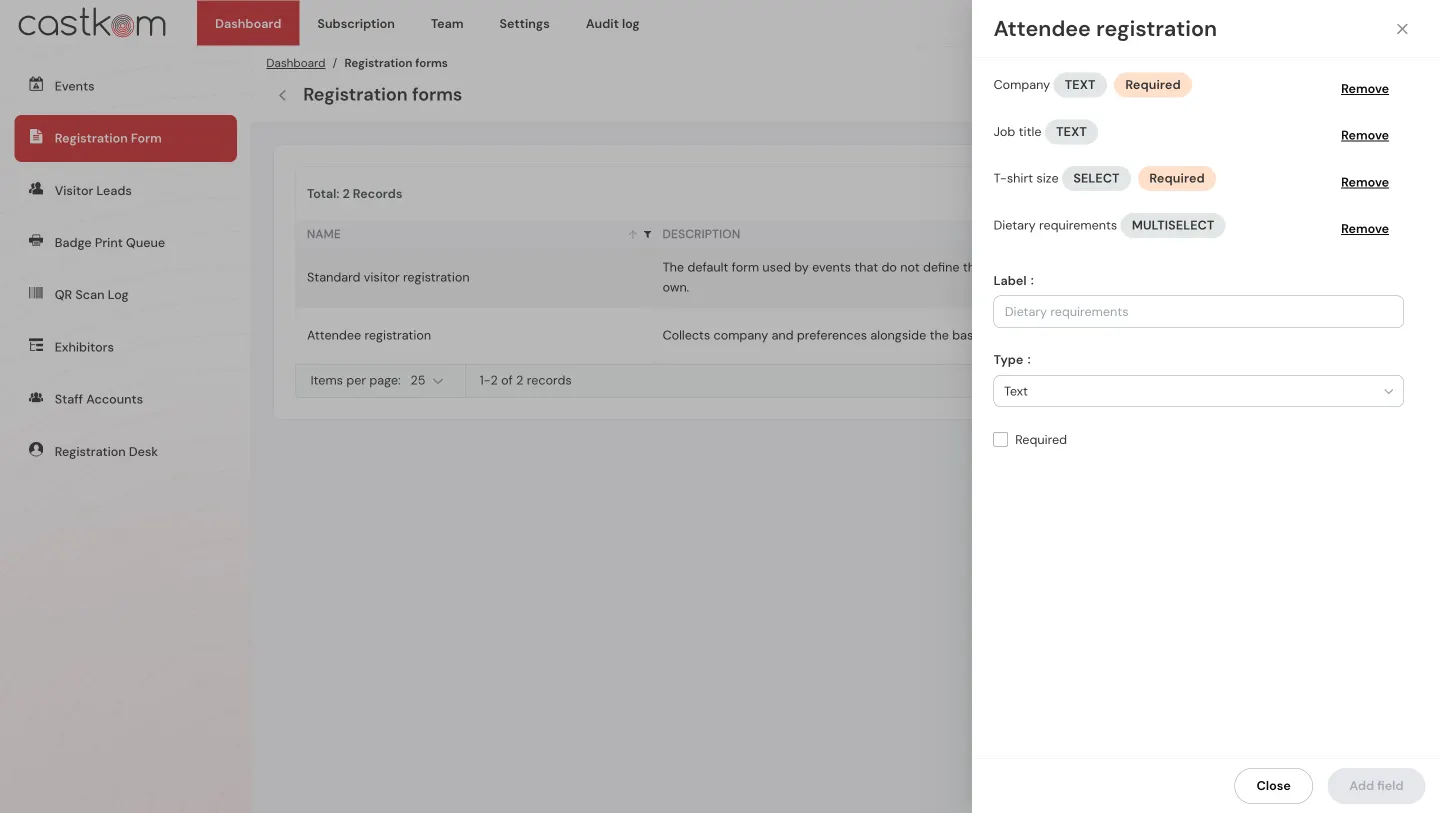
Task: Click the Staff Accounts group icon
Action: coord(36,398)
